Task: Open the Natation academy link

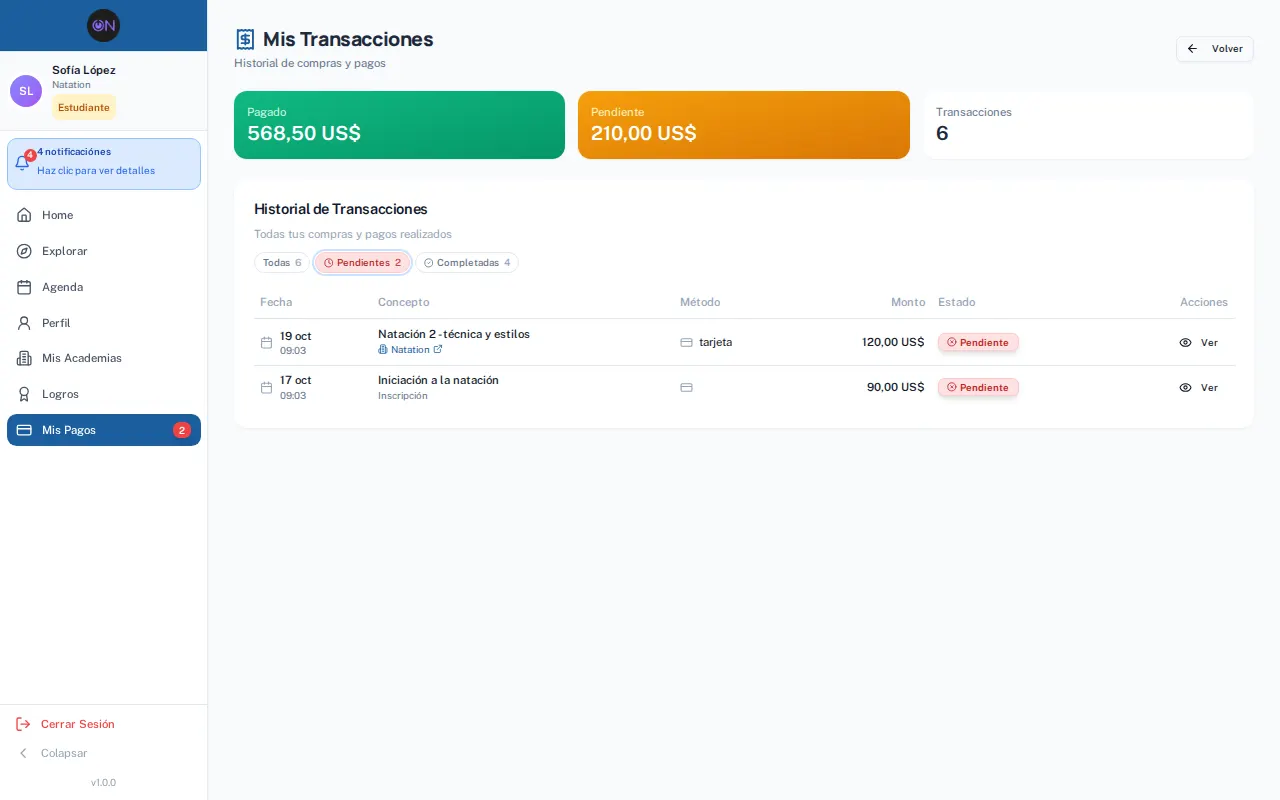Action: point(410,350)
